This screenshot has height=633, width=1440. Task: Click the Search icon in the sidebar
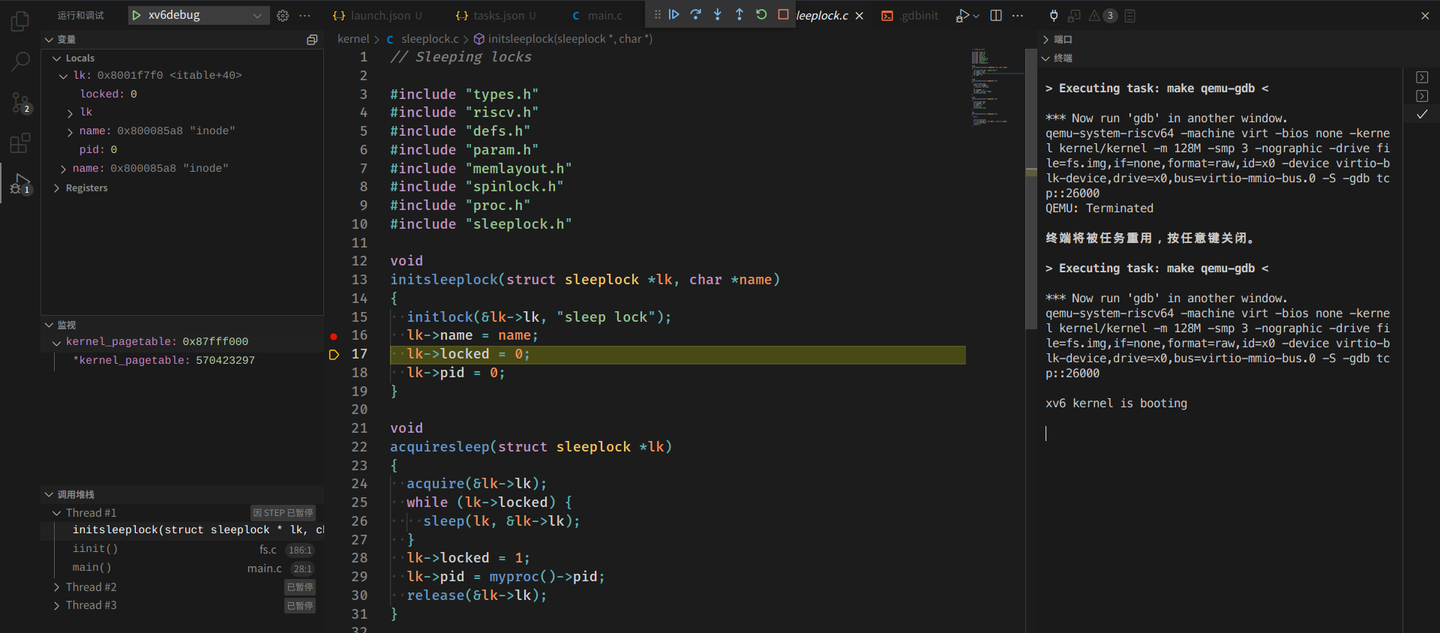click(20, 62)
